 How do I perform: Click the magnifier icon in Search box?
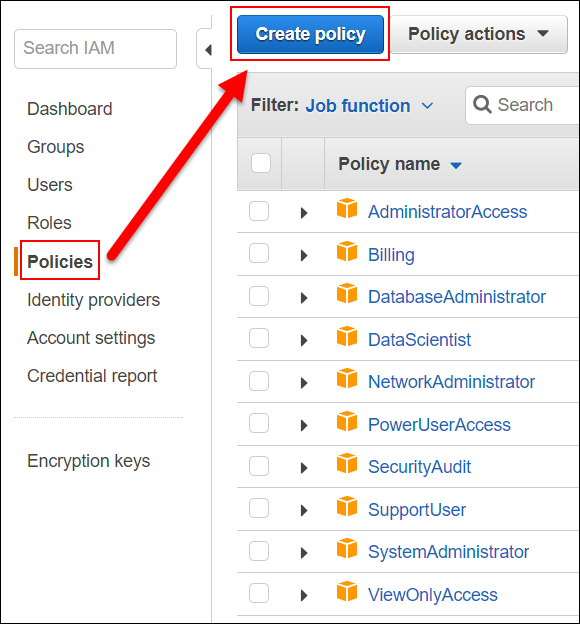point(482,105)
